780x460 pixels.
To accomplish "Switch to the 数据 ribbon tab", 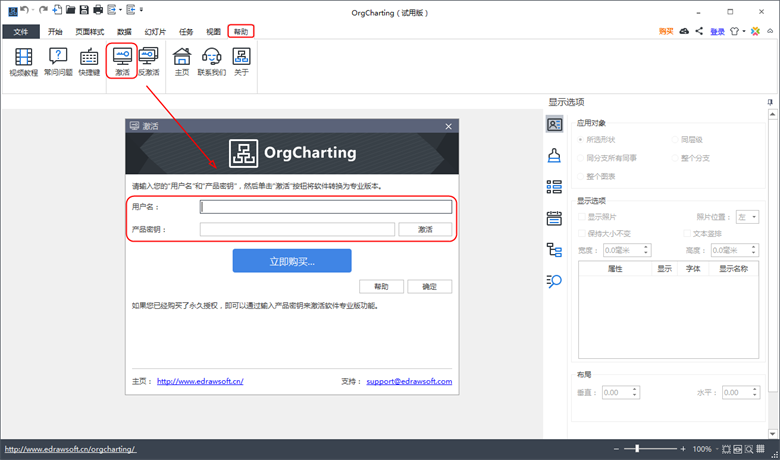I will (x=124, y=32).
